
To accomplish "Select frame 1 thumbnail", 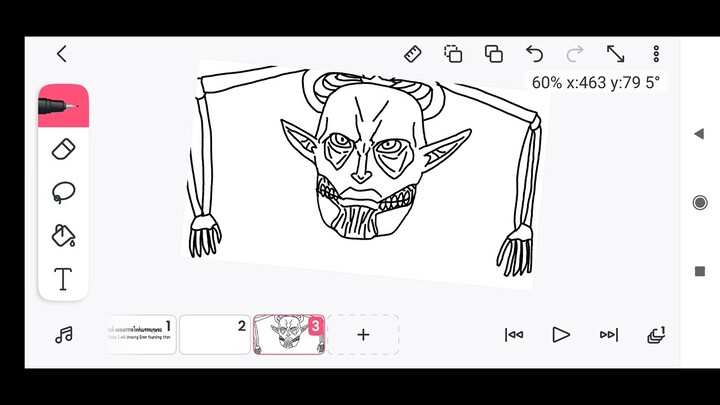I will coord(141,335).
